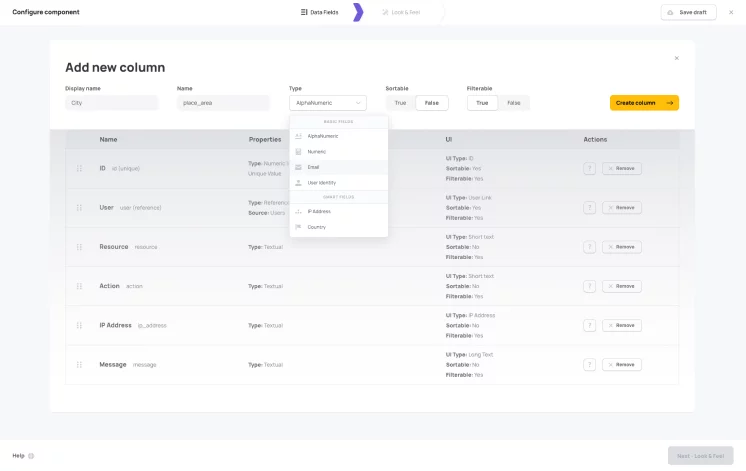
Task: Set Sortable to False
Action: [432, 103]
